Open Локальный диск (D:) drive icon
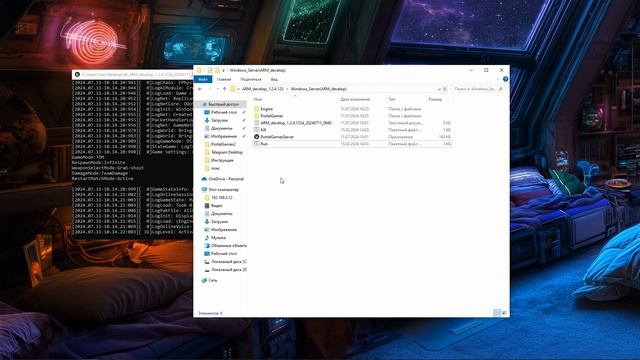Screen dimensions: 640x360 coord(207,270)
